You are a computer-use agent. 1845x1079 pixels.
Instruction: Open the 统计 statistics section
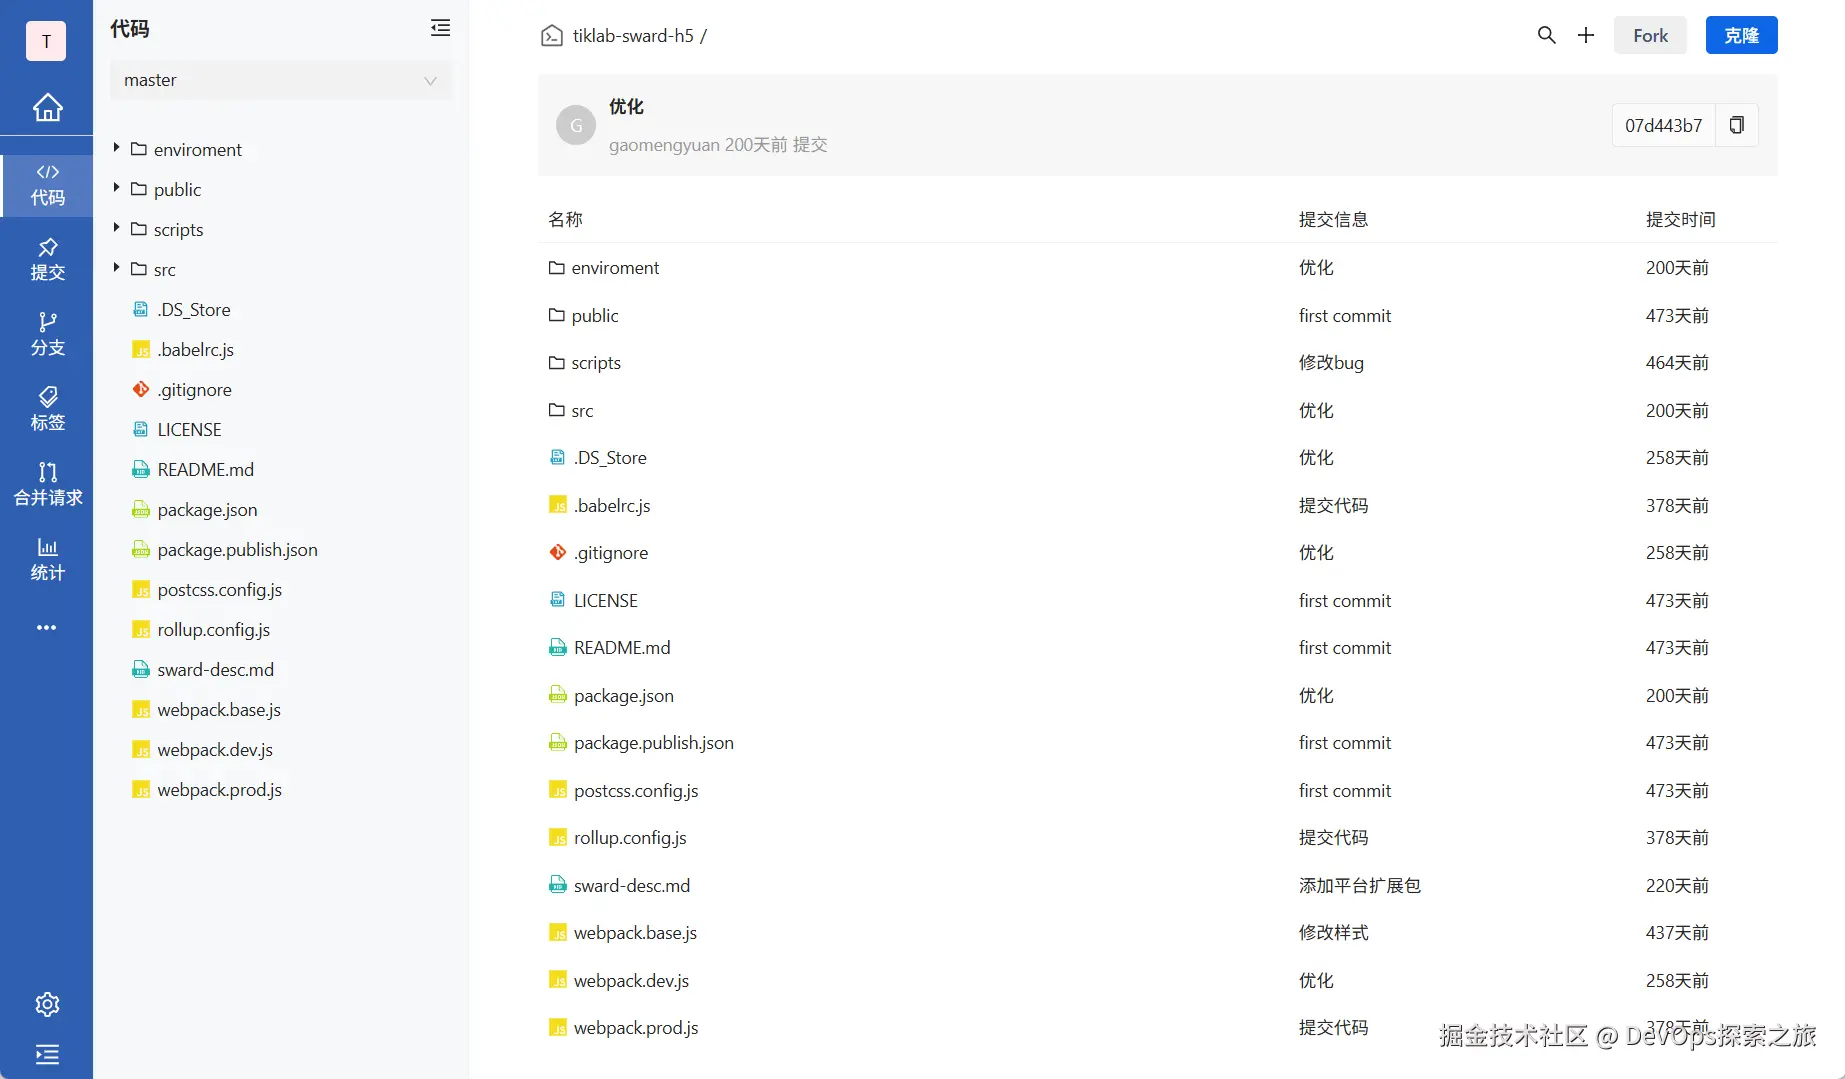(x=47, y=559)
